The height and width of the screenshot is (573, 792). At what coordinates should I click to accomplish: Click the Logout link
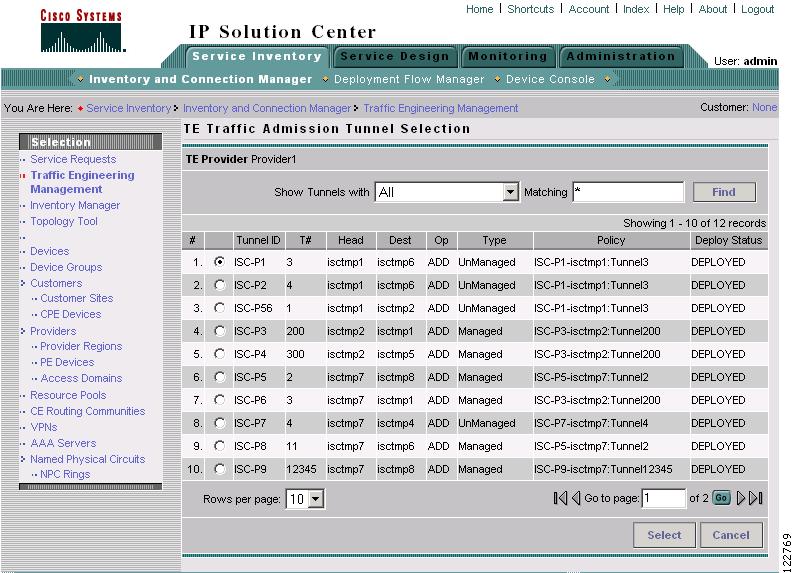(757, 9)
